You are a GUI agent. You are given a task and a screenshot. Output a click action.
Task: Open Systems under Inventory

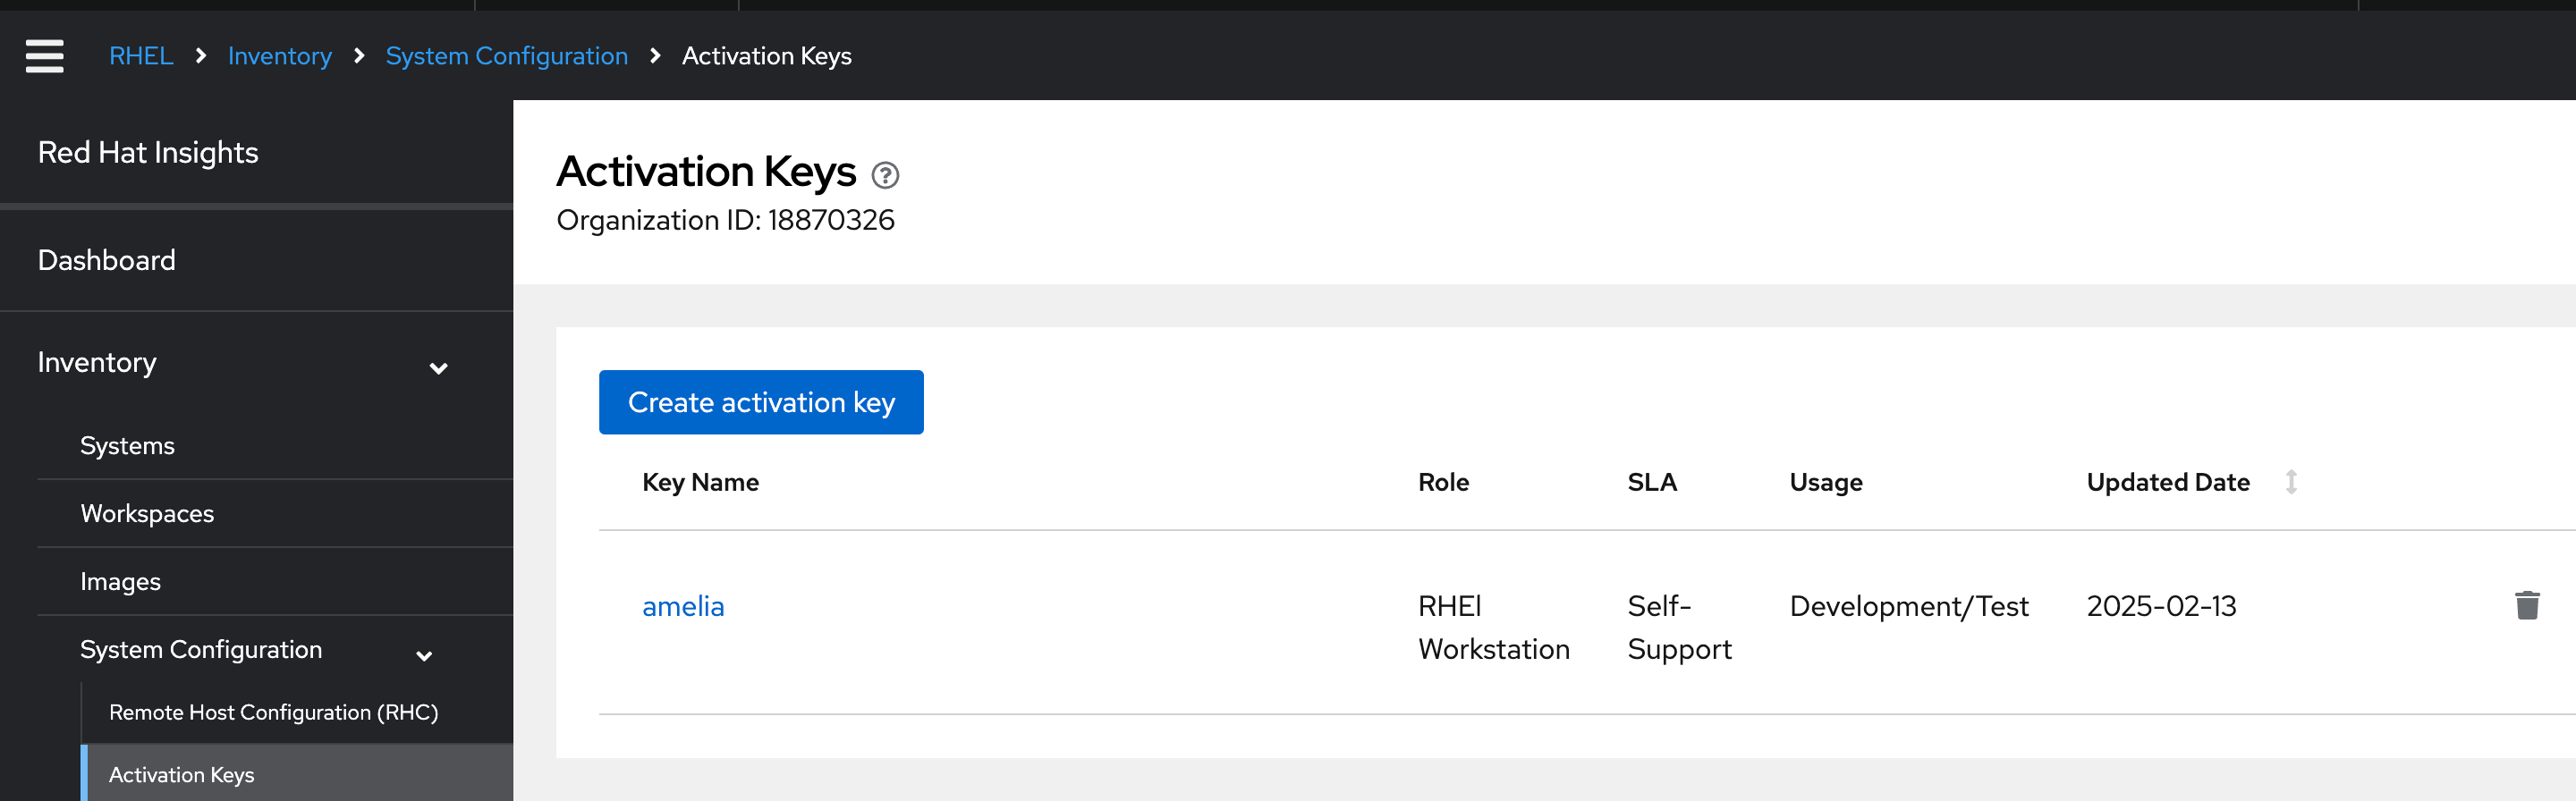point(127,445)
